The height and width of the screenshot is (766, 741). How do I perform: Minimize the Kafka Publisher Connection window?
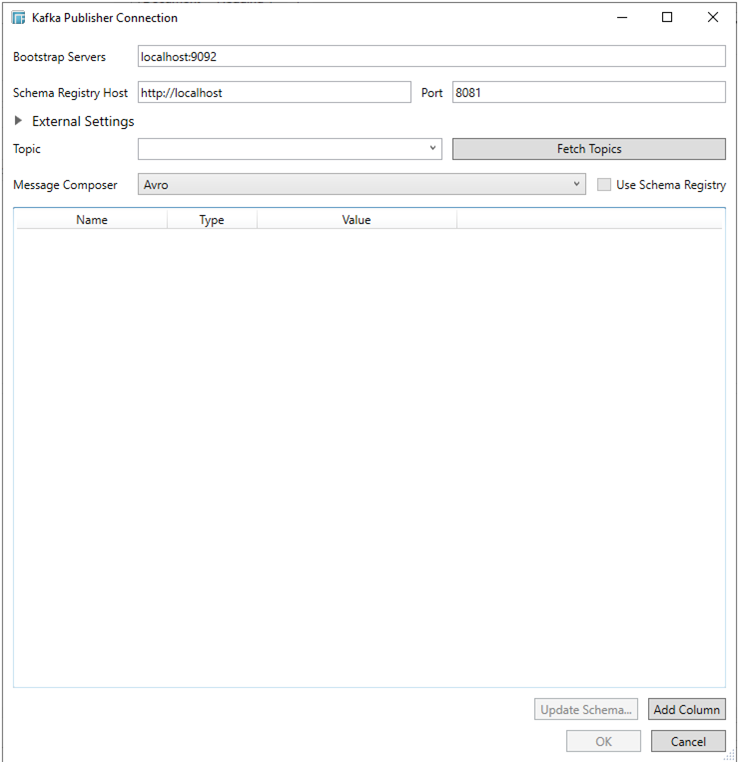click(622, 17)
